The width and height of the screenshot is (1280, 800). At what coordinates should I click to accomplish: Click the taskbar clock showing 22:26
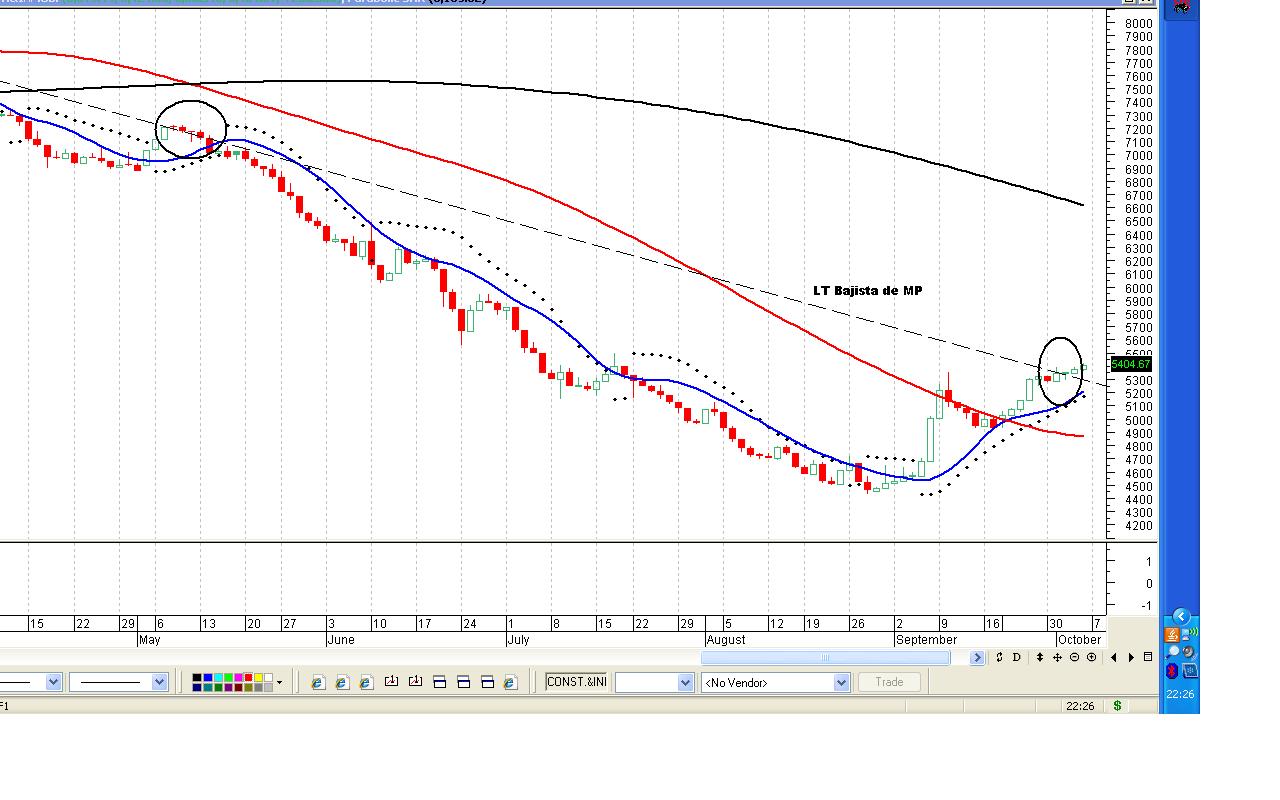[1180, 694]
